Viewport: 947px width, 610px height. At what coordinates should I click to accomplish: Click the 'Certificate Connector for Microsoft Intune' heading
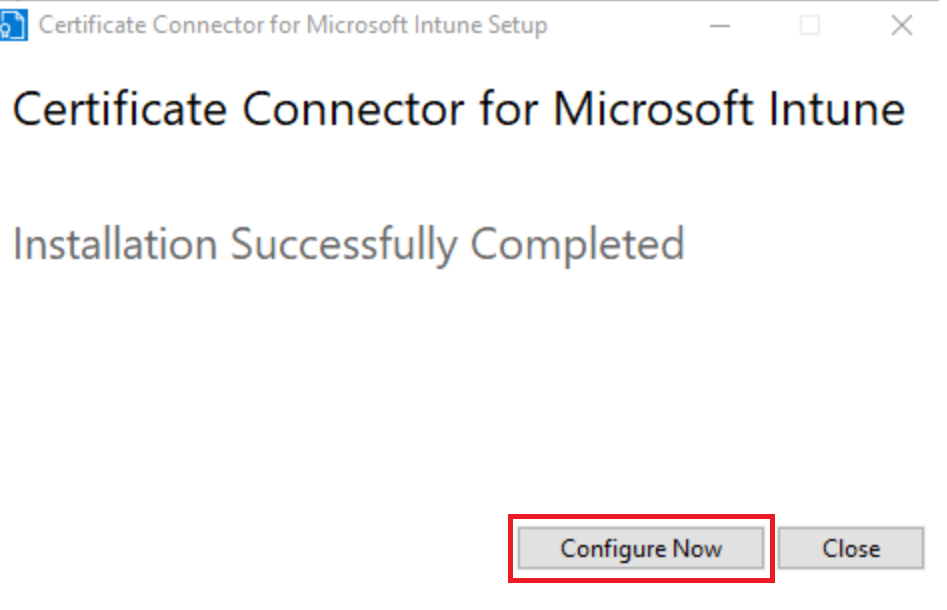458,109
